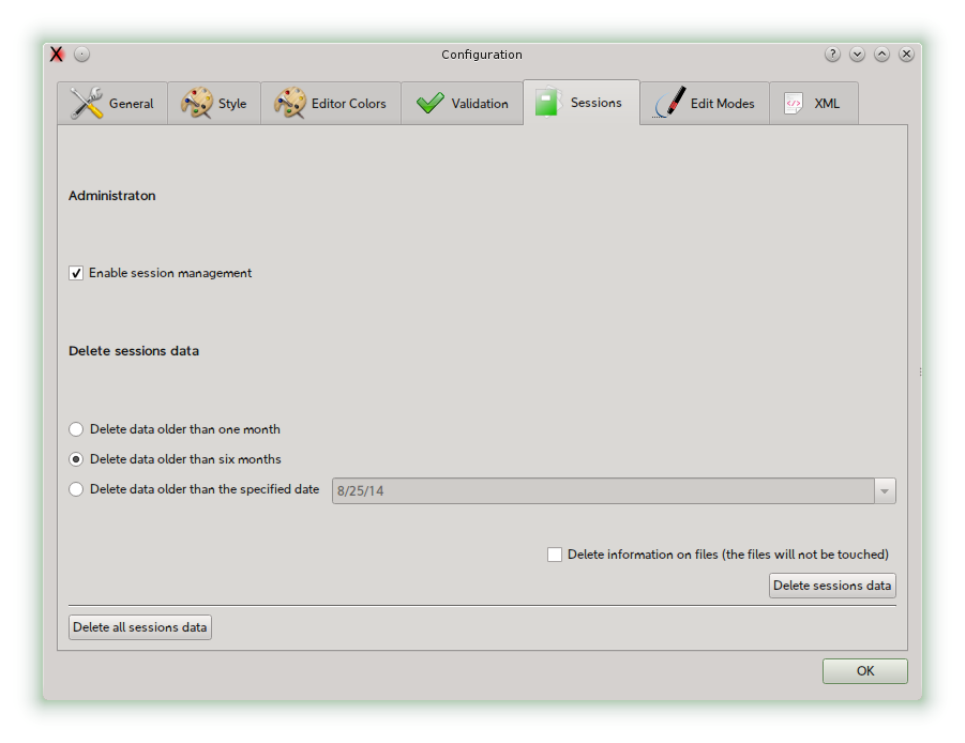Viewport: 965px width, 743px height.
Task: Click the Configuration window title
Action: 482,55
